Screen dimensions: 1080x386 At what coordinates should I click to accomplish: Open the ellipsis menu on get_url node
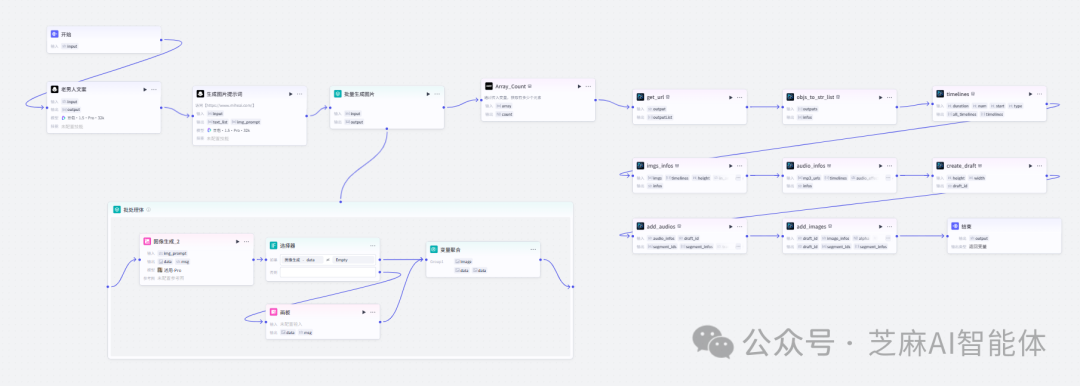[739, 97]
